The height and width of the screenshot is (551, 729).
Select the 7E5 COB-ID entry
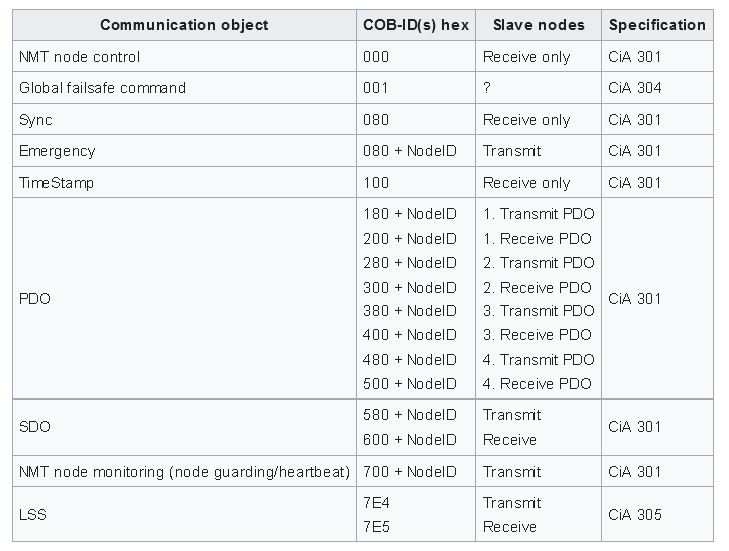[376, 527]
